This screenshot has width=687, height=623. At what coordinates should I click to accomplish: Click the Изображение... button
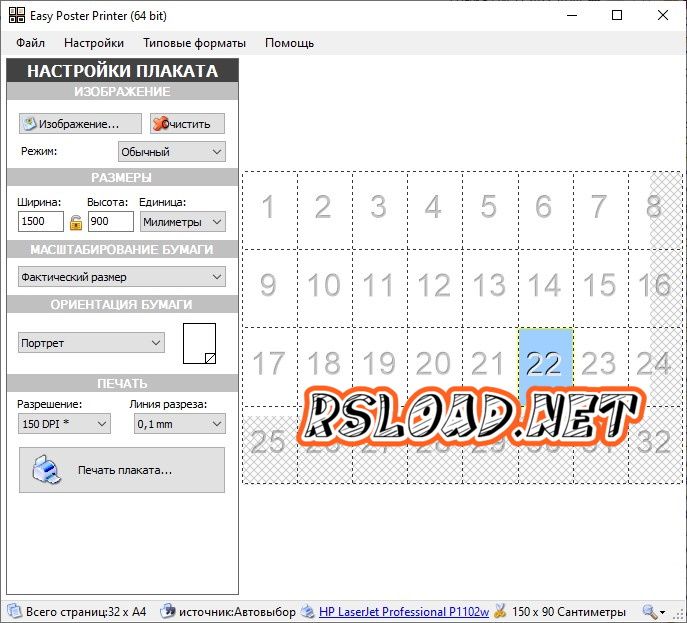[80, 124]
